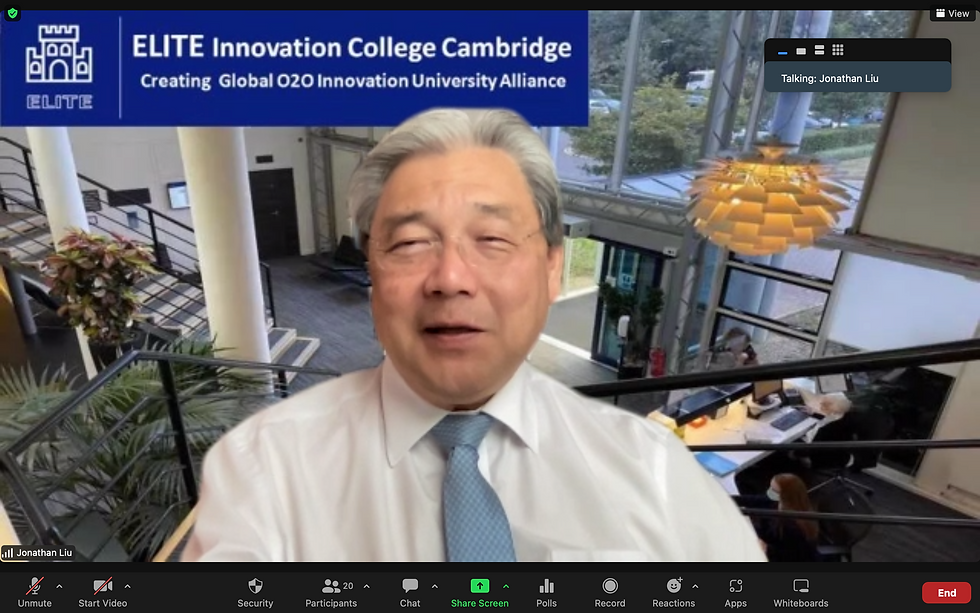980x613 pixels.
Task: Expand the chat options arrow
Action: [435, 586]
